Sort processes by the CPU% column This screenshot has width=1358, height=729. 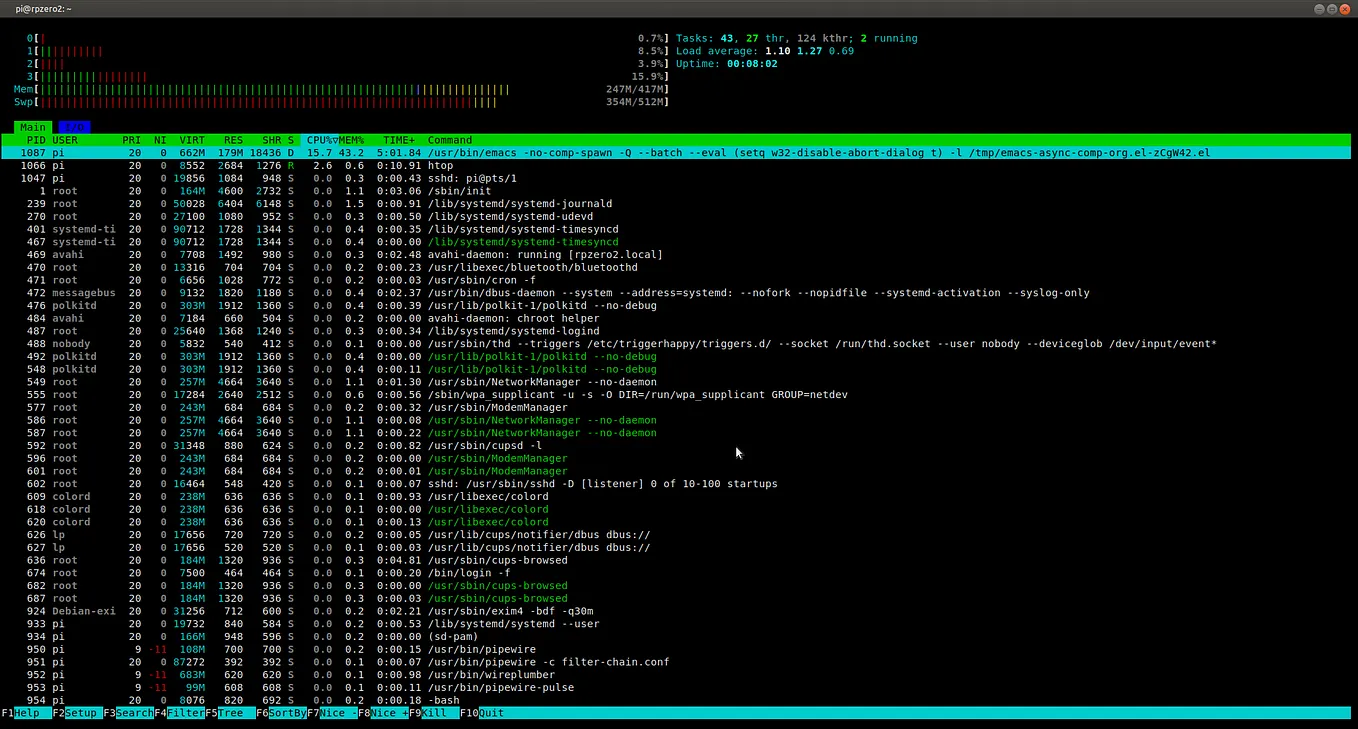(322, 140)
